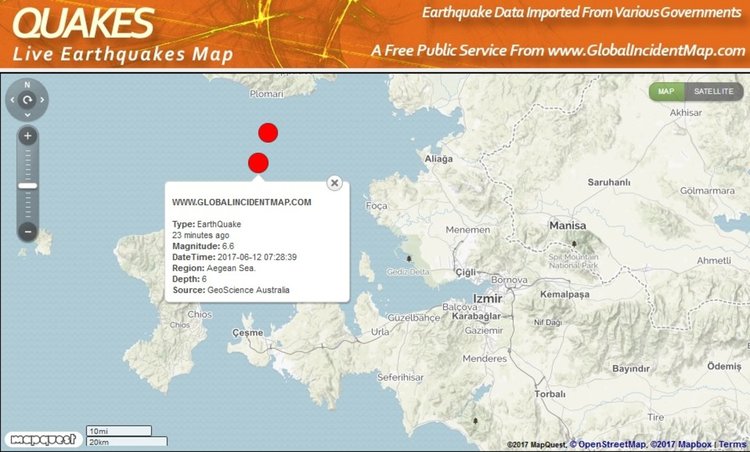This screenshot has height=452, width=750.
Task: Pan the map left using the compass arrow
Action: pyautogui.click(x=13, y=100)
